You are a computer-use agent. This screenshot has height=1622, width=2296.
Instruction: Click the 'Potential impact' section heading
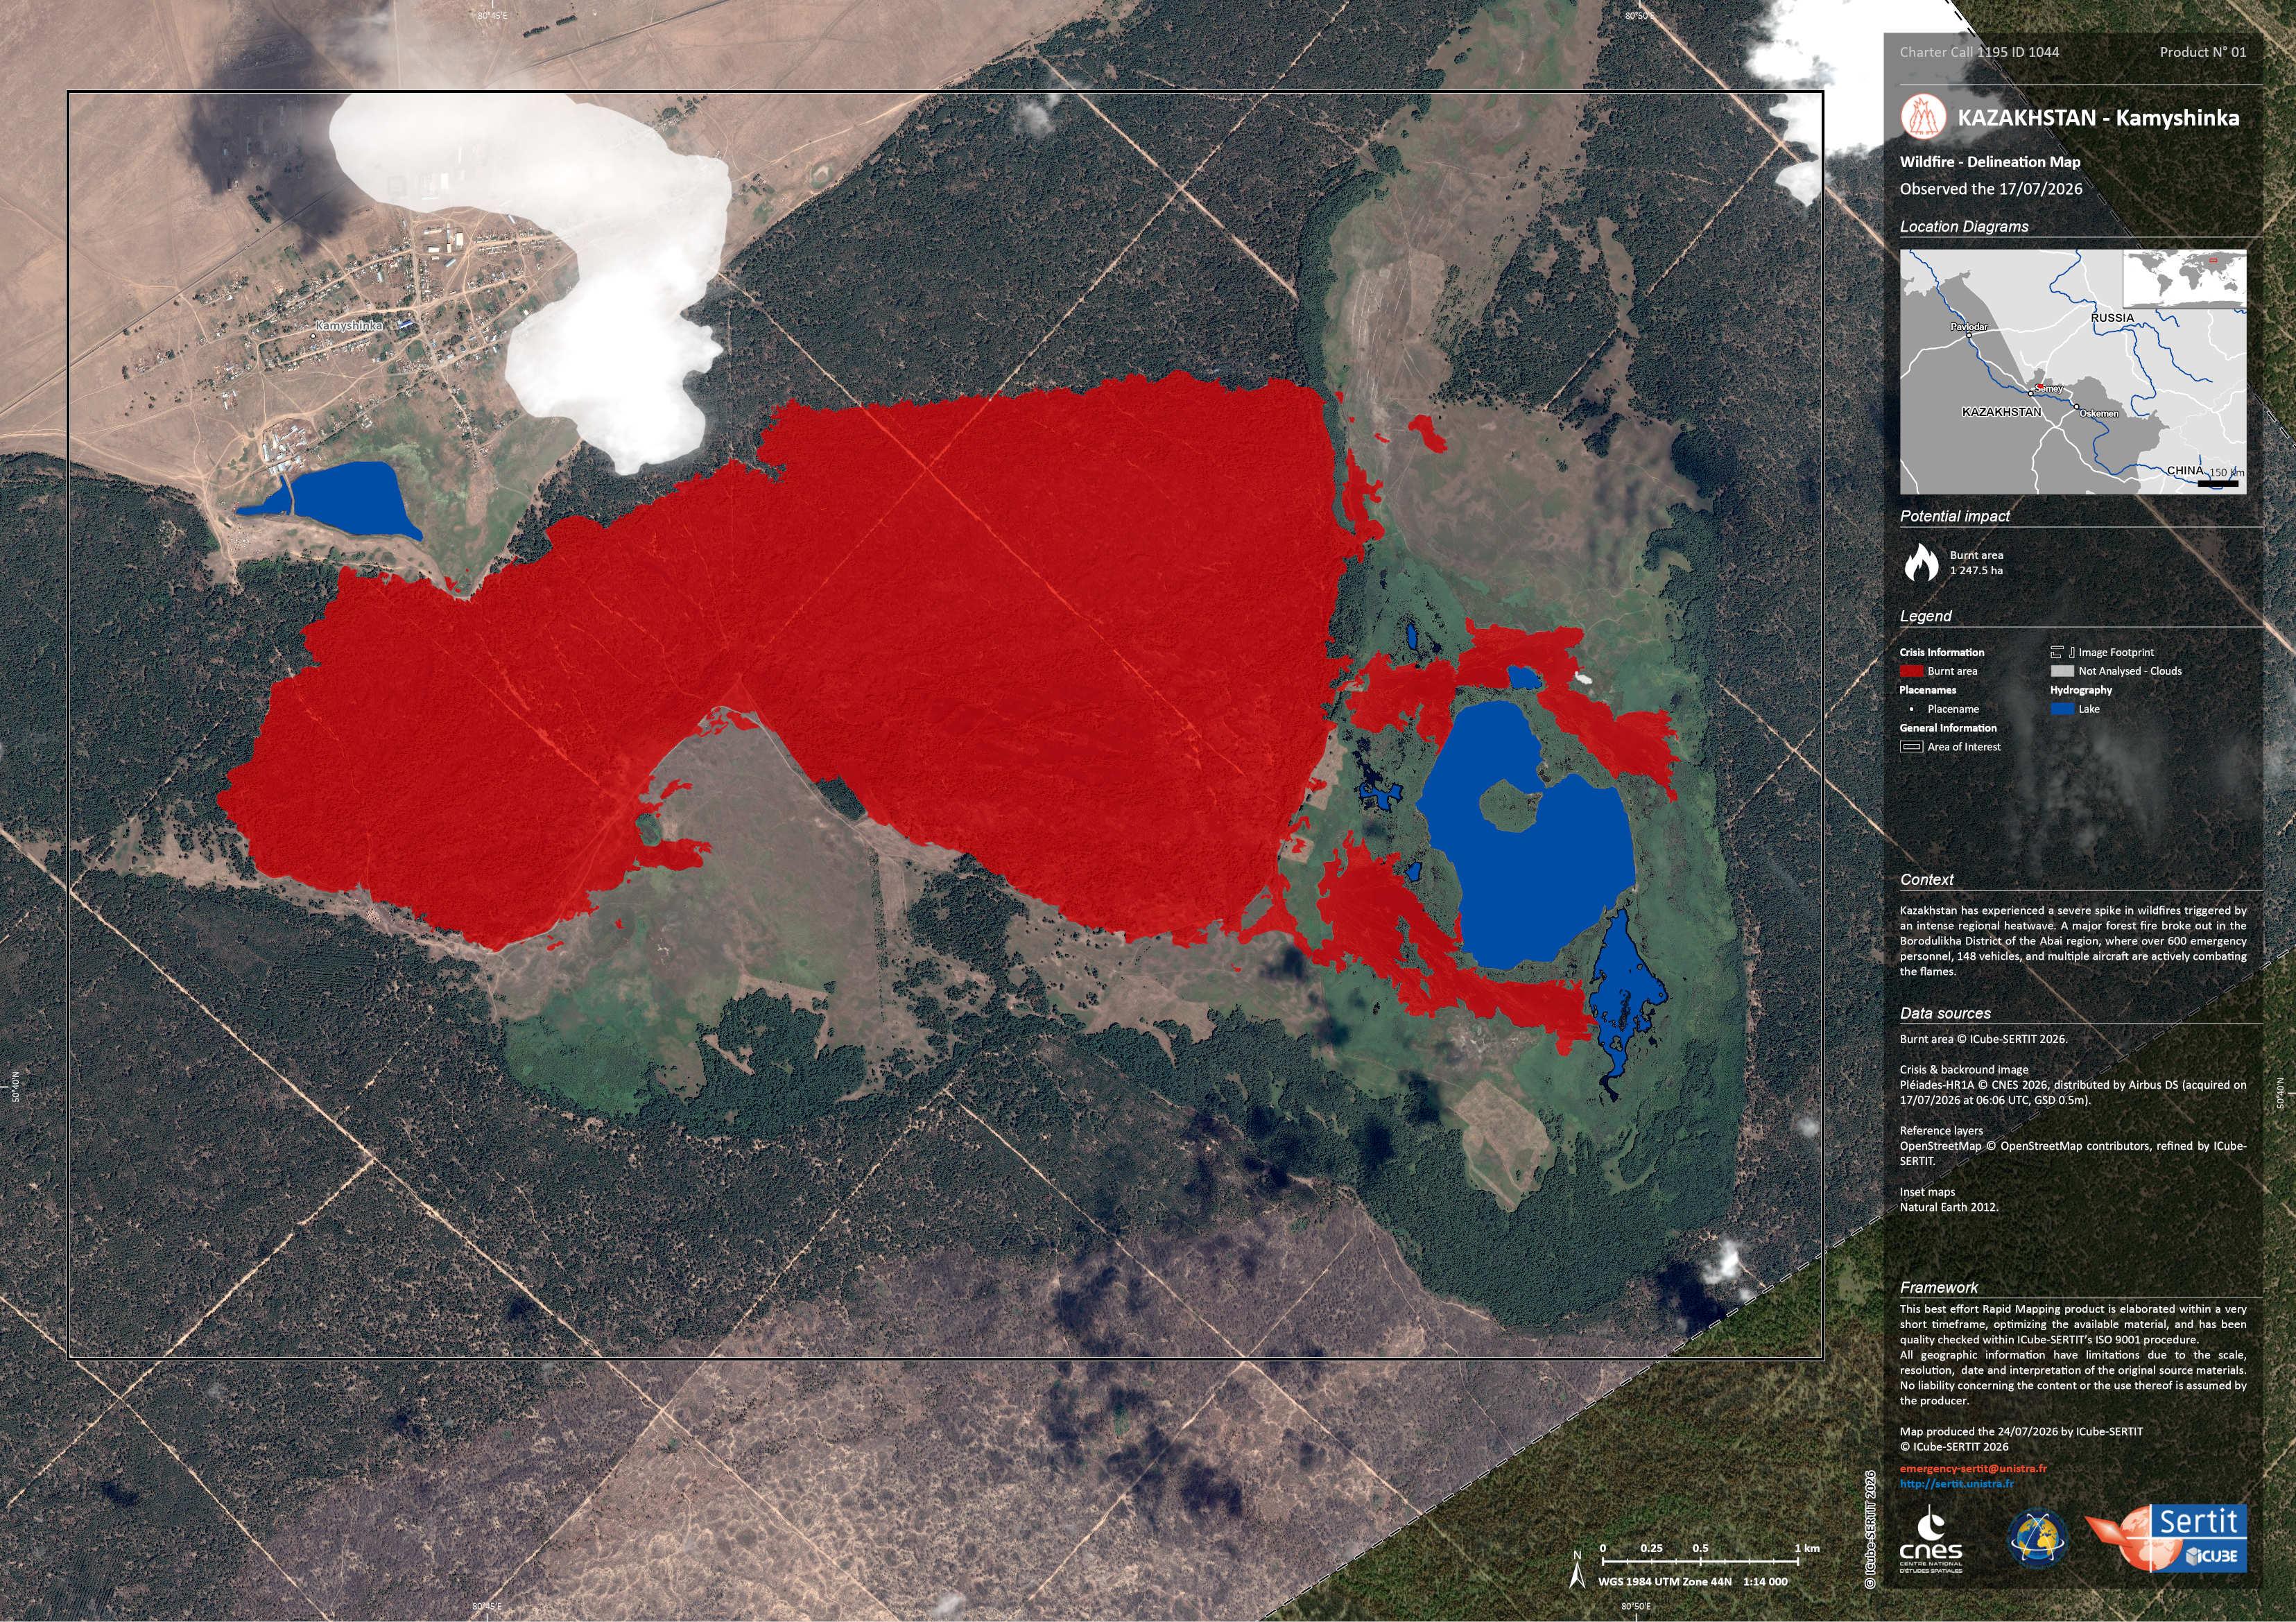[1955, 516]
